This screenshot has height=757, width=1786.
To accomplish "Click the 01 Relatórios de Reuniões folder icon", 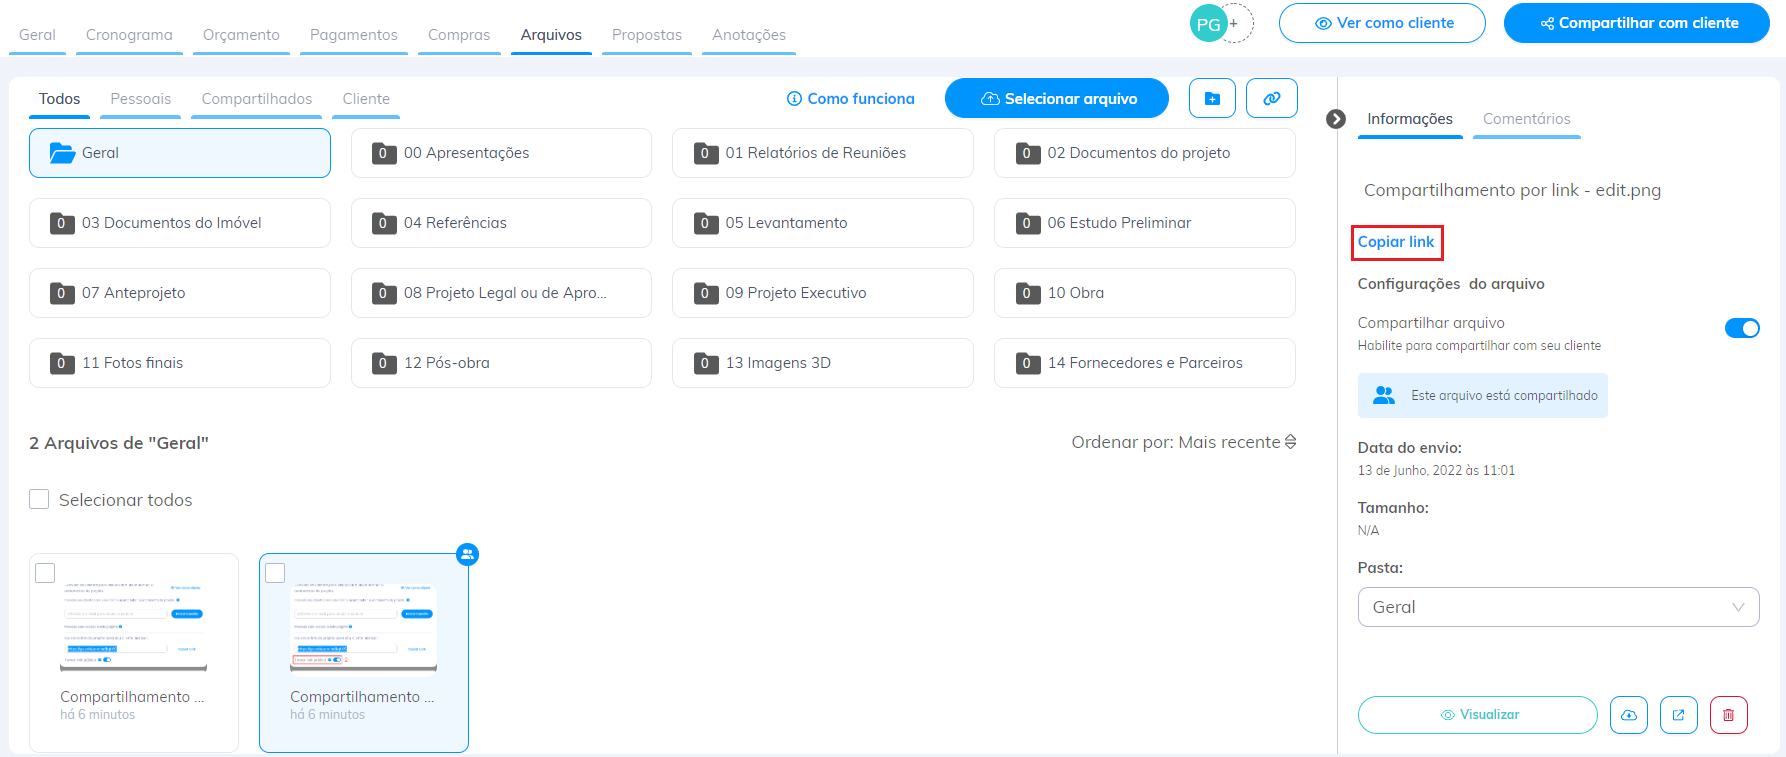I will (x=705, y=153).
